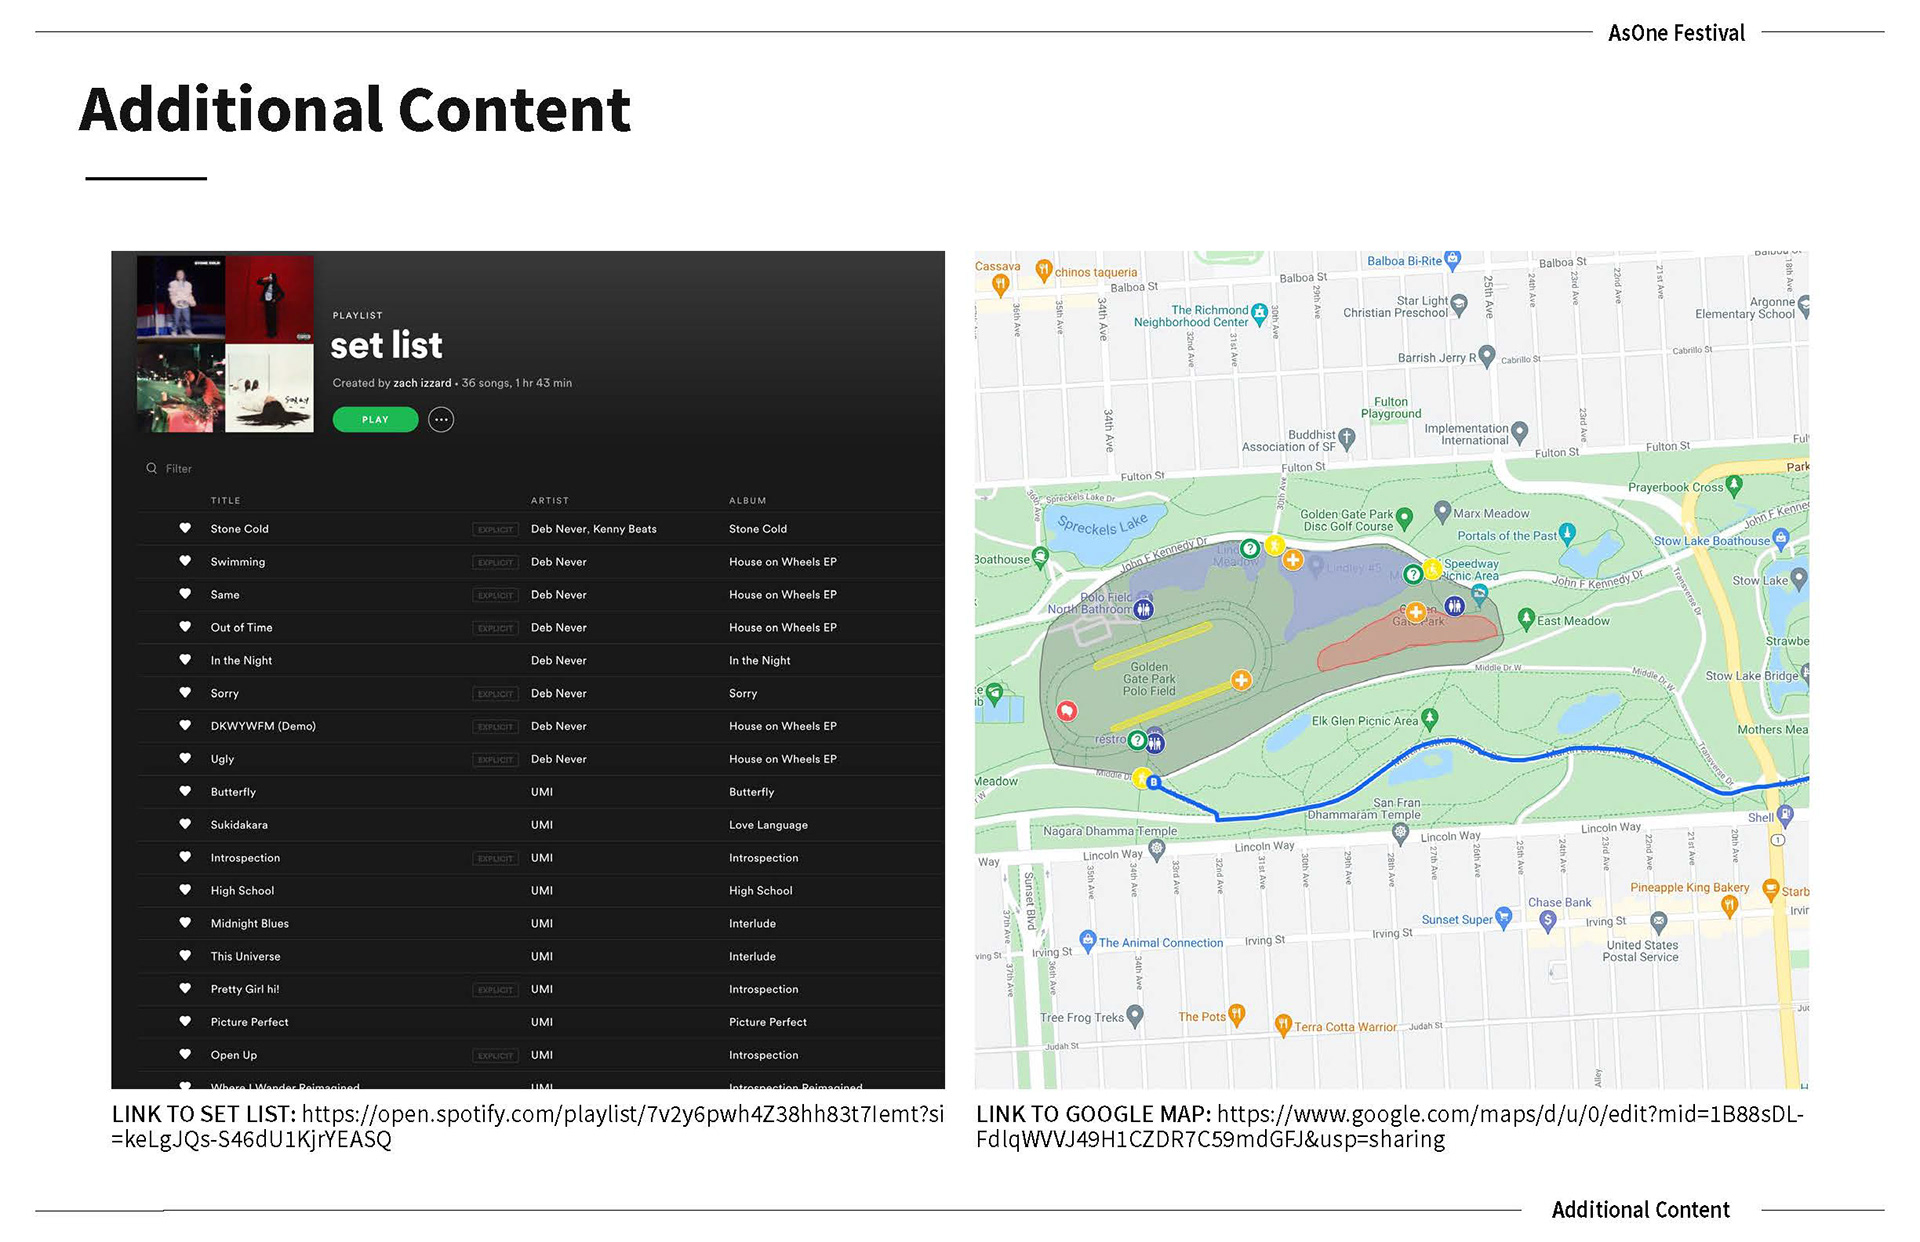Click the TITLE column header

(225, 500)
